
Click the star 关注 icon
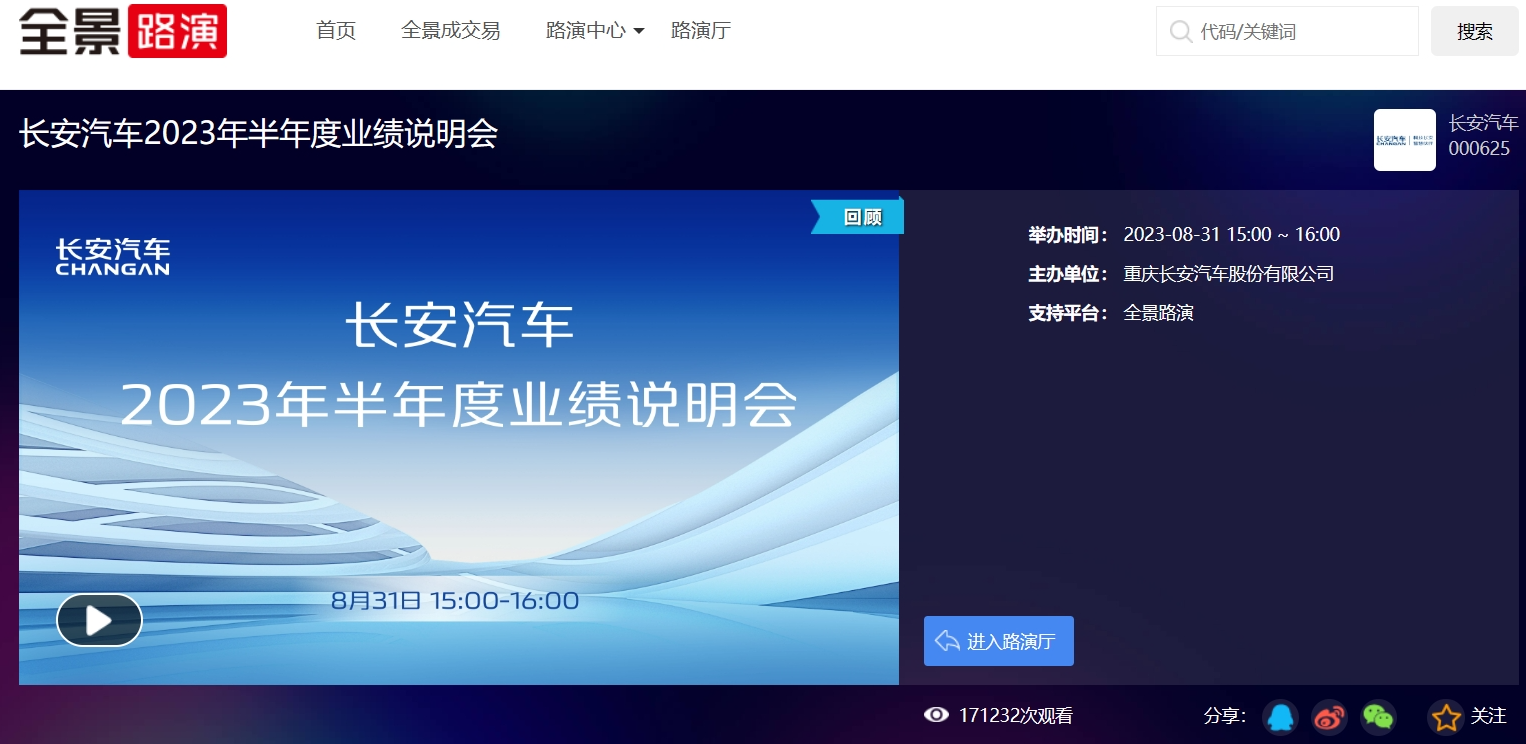[x=1446, y=716]
